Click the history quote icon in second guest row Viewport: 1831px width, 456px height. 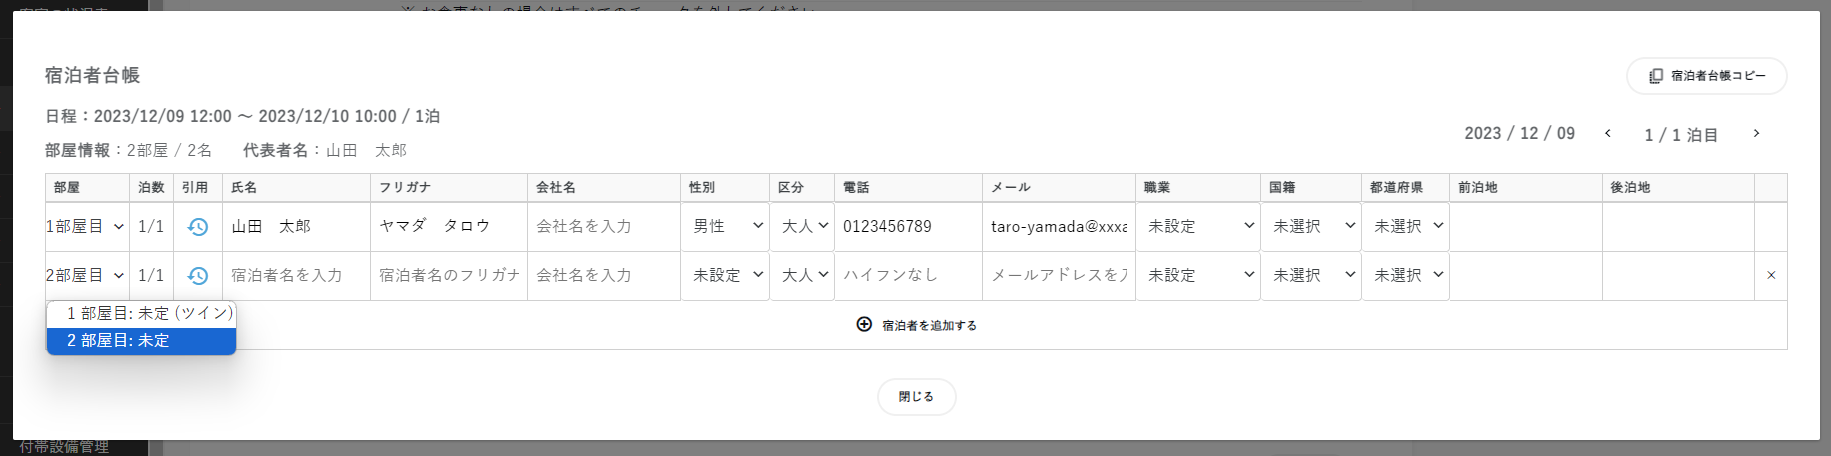point(197,275)
